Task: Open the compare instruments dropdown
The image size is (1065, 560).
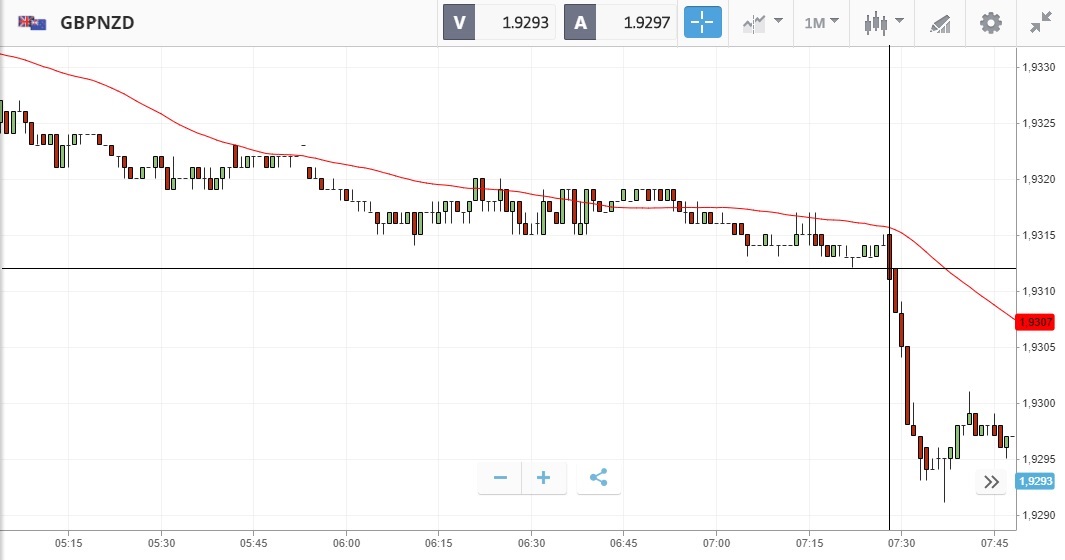Action: 761,22
